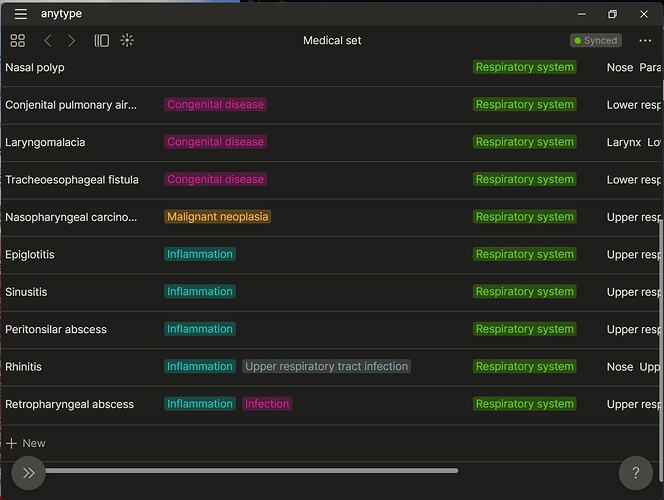This screenshot has height=500, width=664.
Task: Open the hamburger main menu
Action: [20, 14]
